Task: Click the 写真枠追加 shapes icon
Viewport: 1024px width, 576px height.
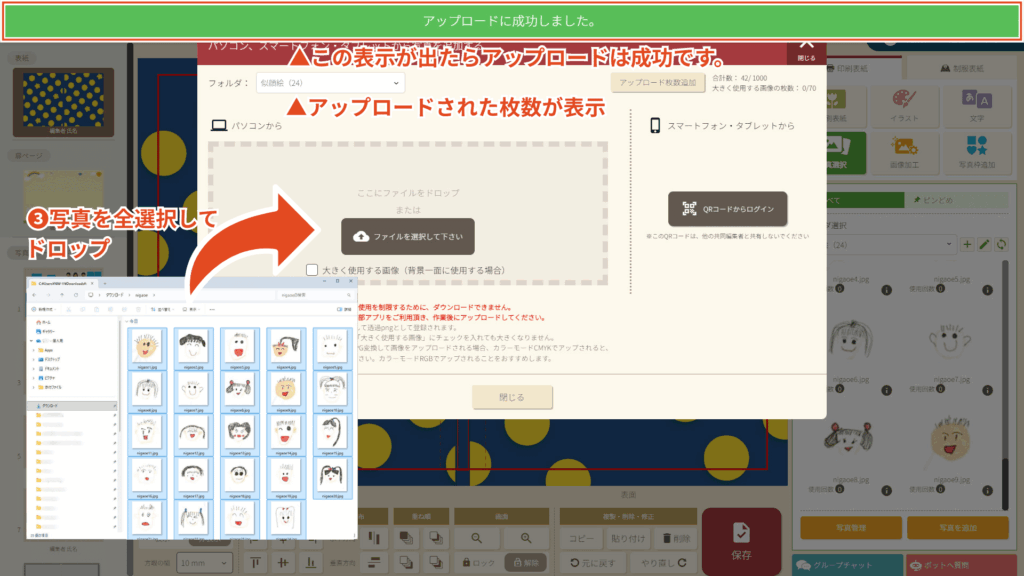Action: click(976, 151)
